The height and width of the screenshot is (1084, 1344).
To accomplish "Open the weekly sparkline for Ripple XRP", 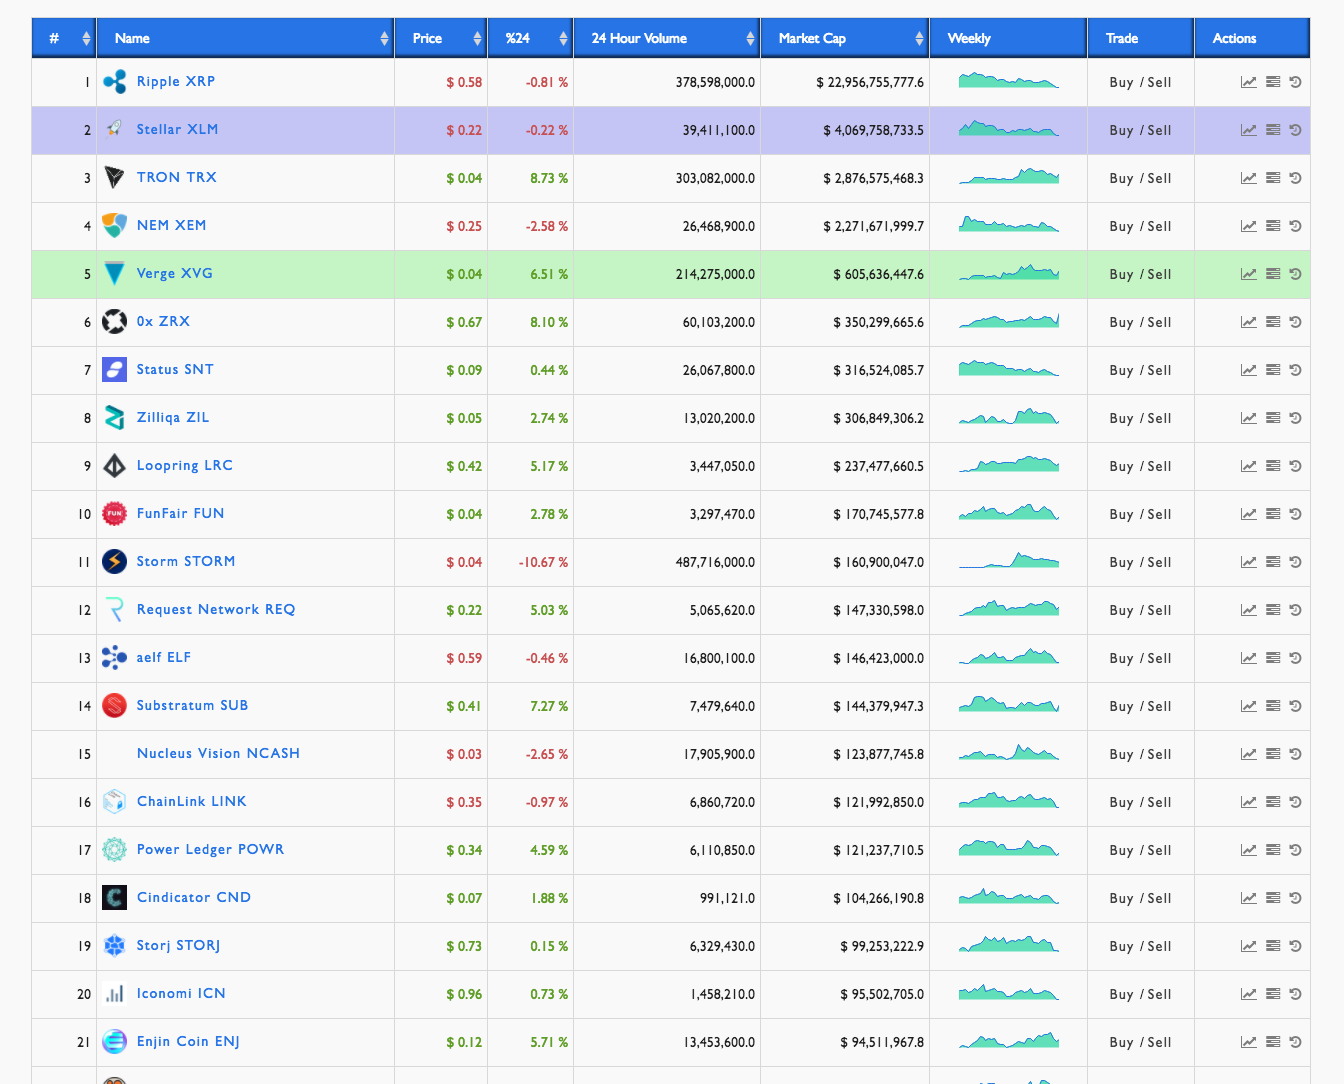I will click(1008, 80).
